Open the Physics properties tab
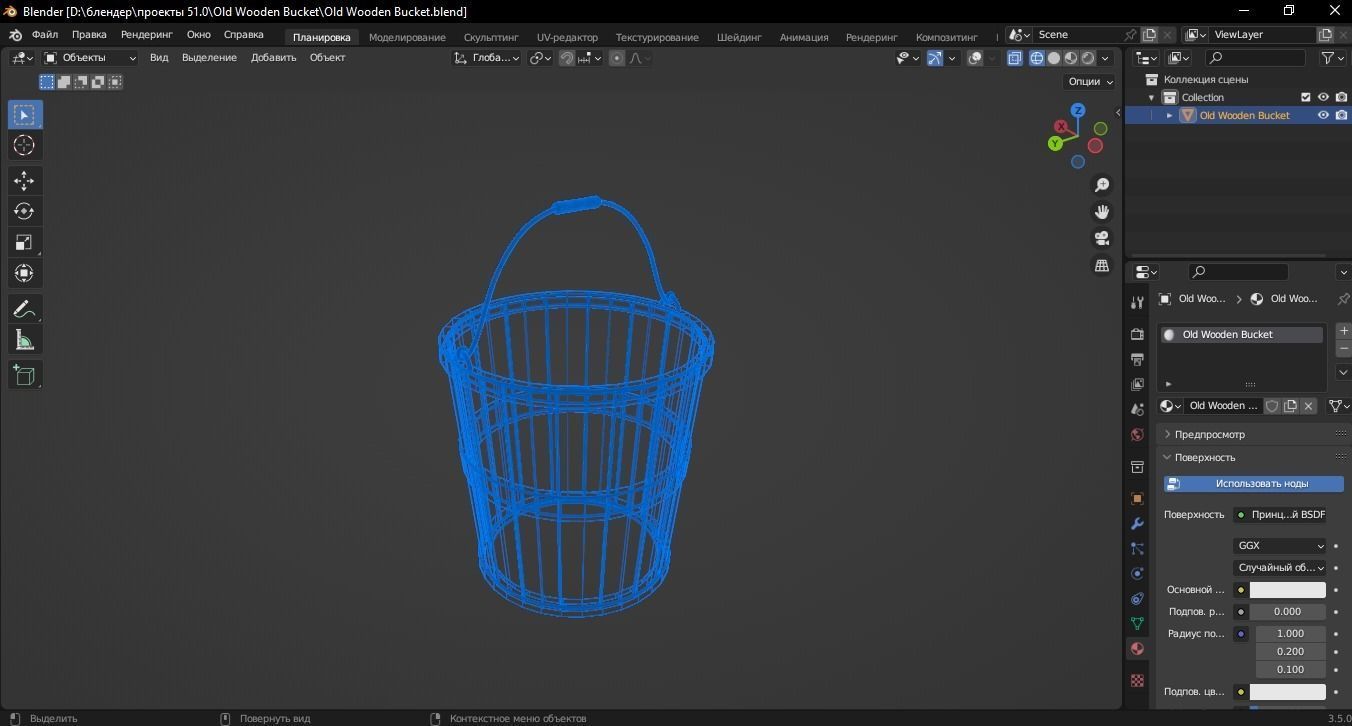This screenshot has width=1352, height=726. [1137, 573]
